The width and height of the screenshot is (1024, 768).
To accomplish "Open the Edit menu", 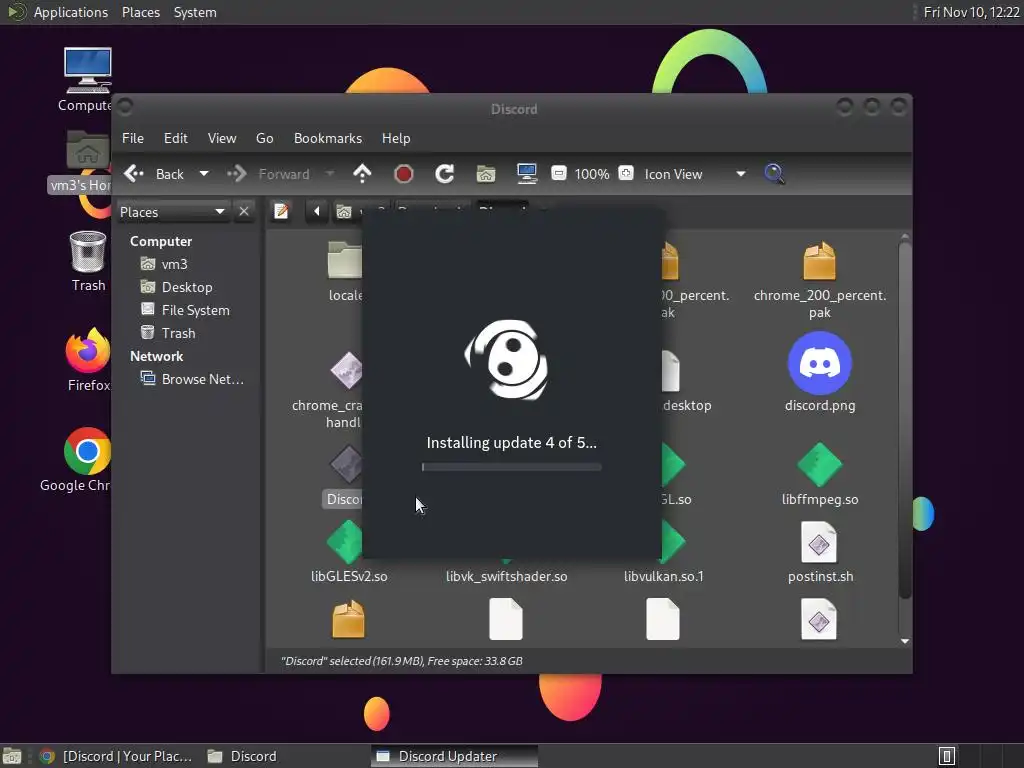I will click(175, 138).
